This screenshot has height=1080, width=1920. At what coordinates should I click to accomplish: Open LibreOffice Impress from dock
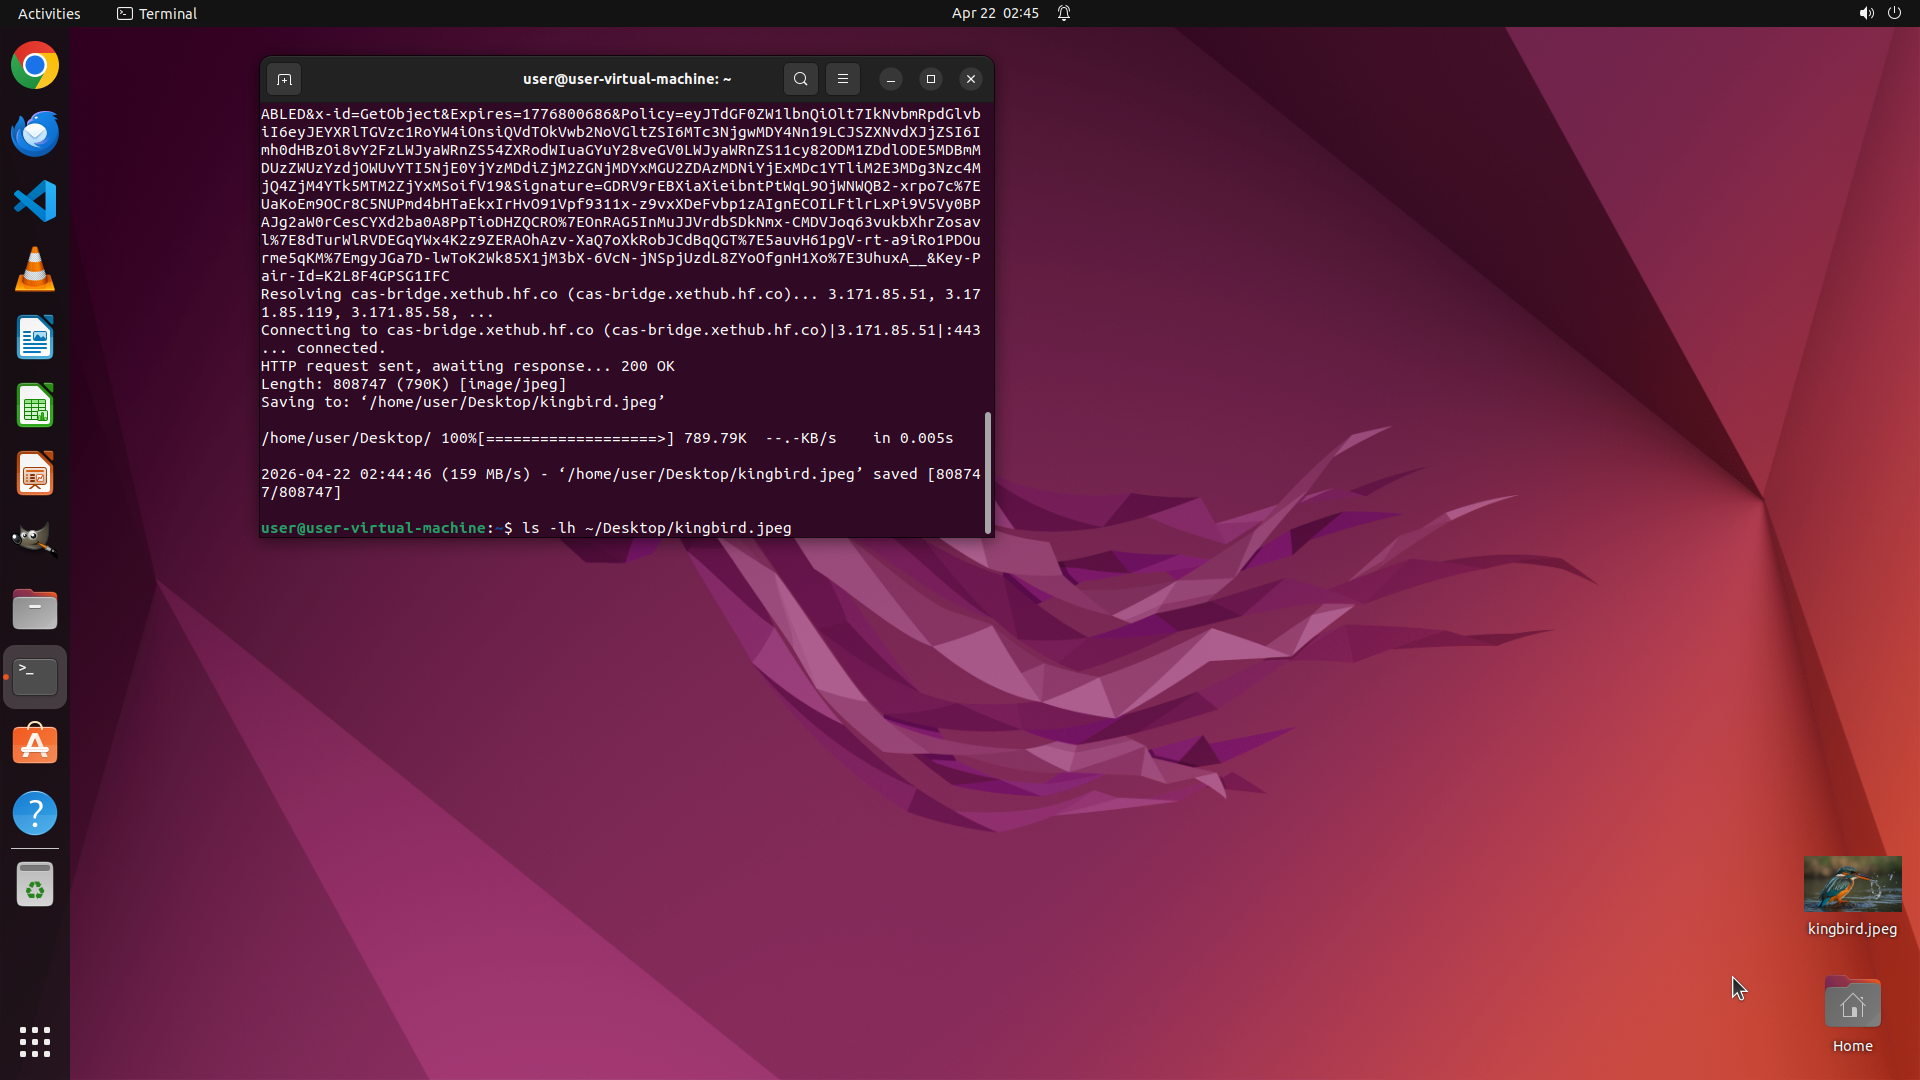[x=35, y=474]
